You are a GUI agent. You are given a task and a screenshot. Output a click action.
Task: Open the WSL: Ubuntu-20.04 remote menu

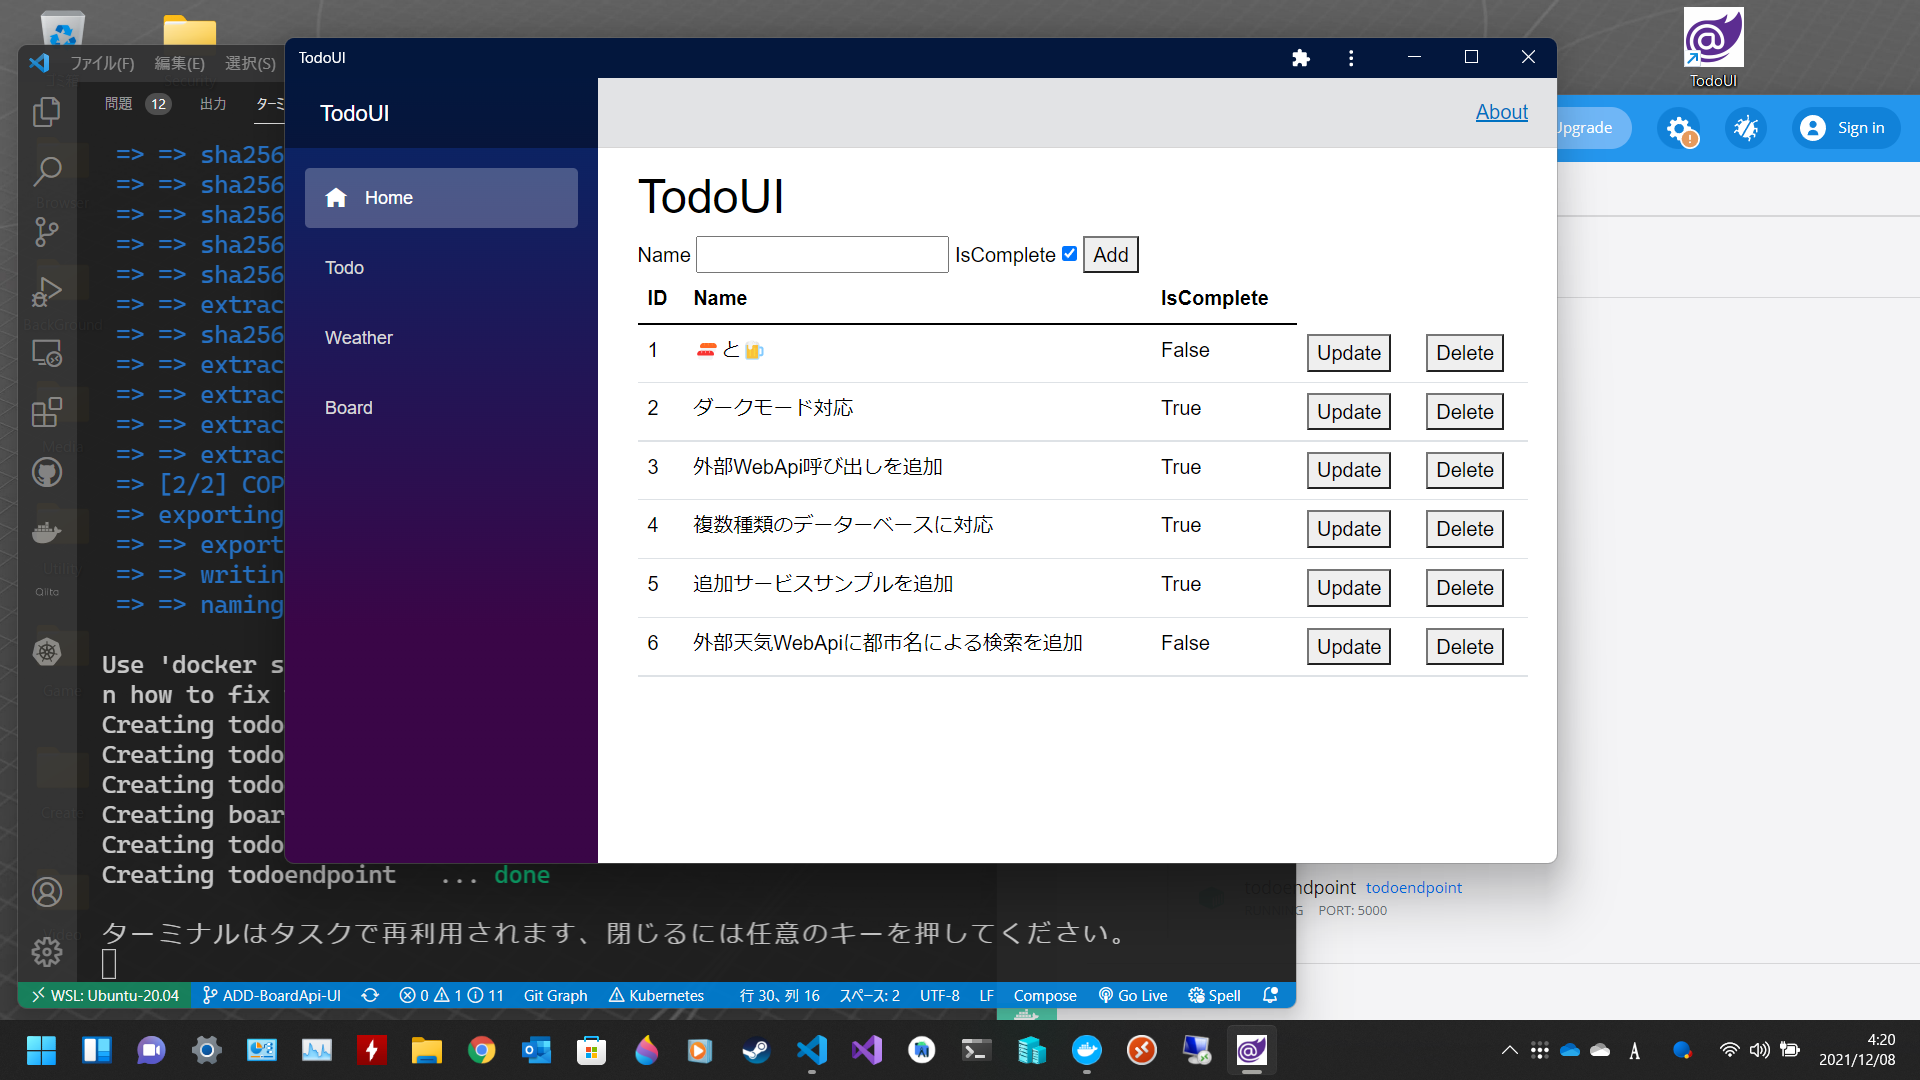pyautogui.click(x=105, y=995)
